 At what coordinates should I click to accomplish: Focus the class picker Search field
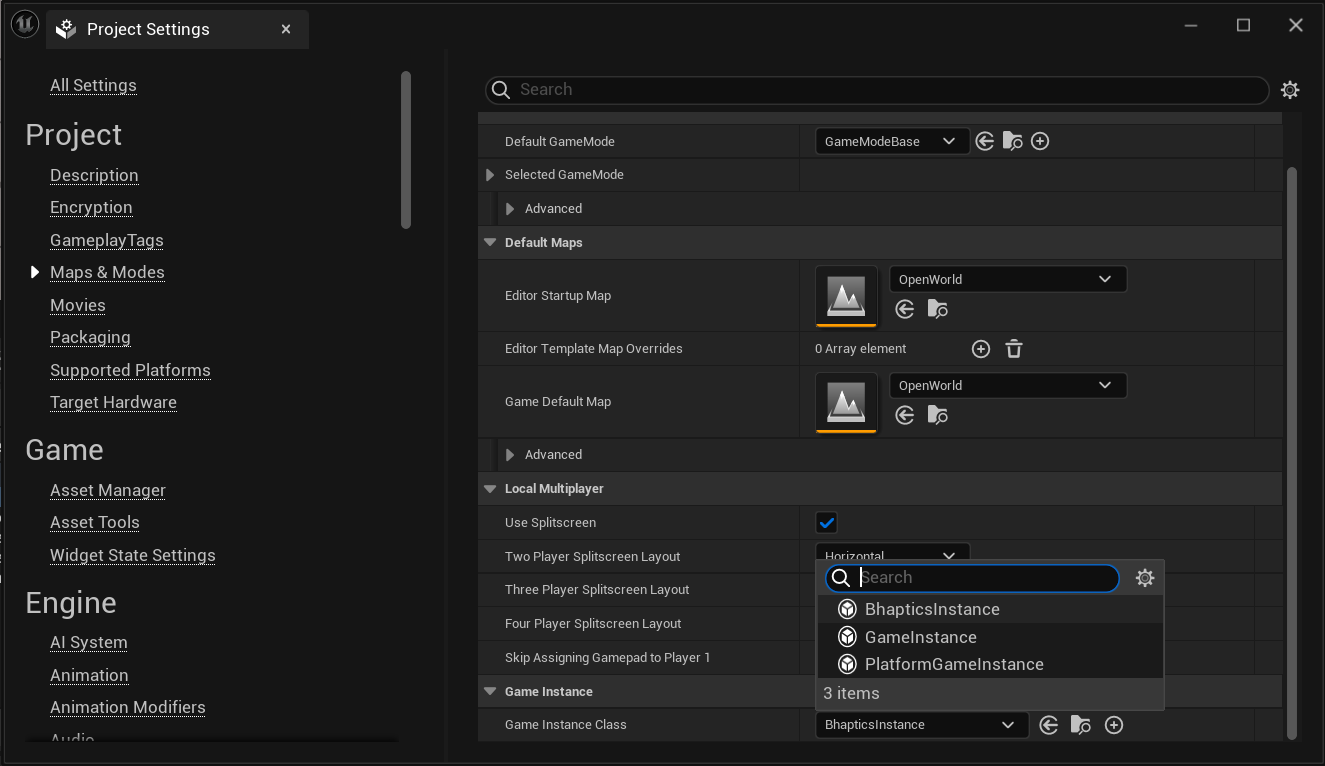(x=972, y=578)
